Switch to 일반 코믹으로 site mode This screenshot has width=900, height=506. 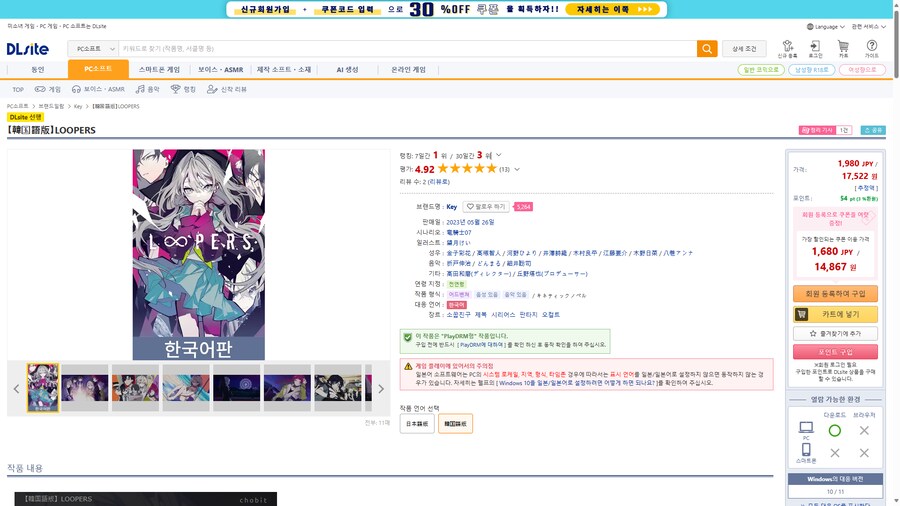761,69
